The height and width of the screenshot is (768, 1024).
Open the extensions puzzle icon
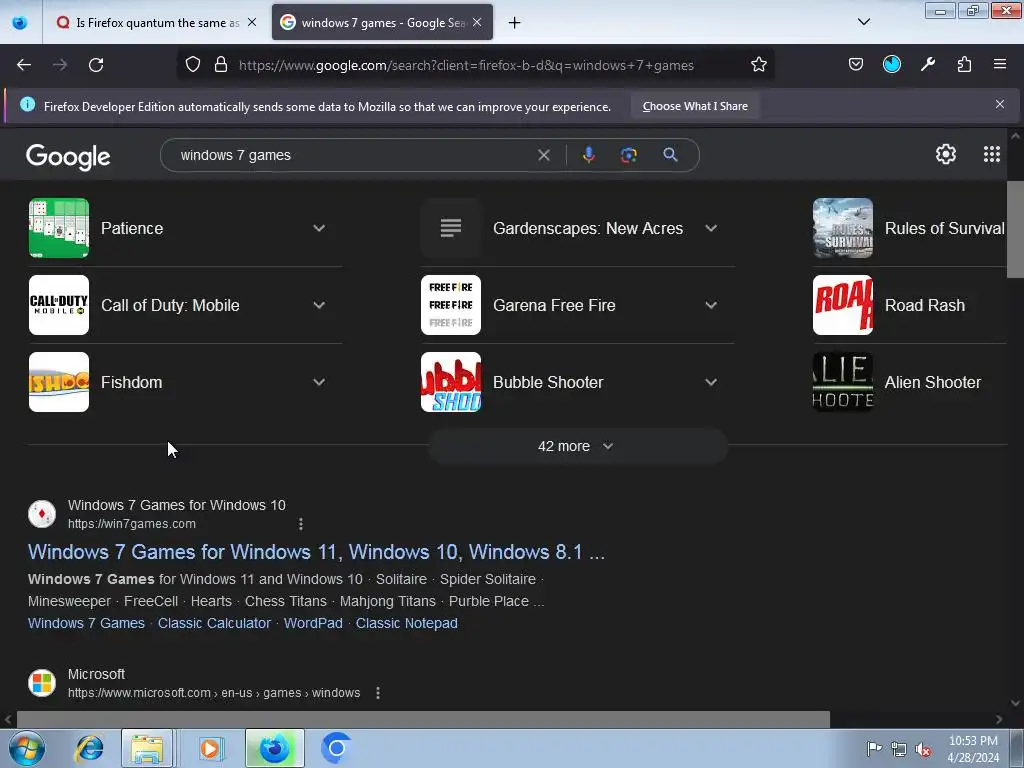[x=964, y=64]
